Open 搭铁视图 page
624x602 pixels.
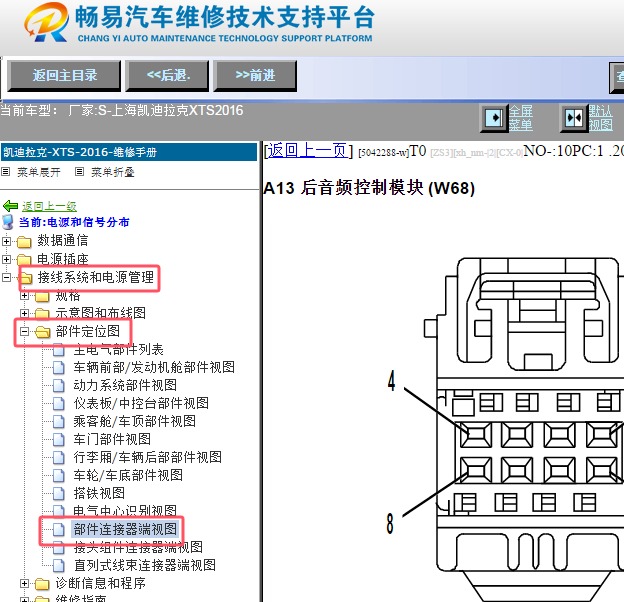pyautogui.click(x=99, y=493)
